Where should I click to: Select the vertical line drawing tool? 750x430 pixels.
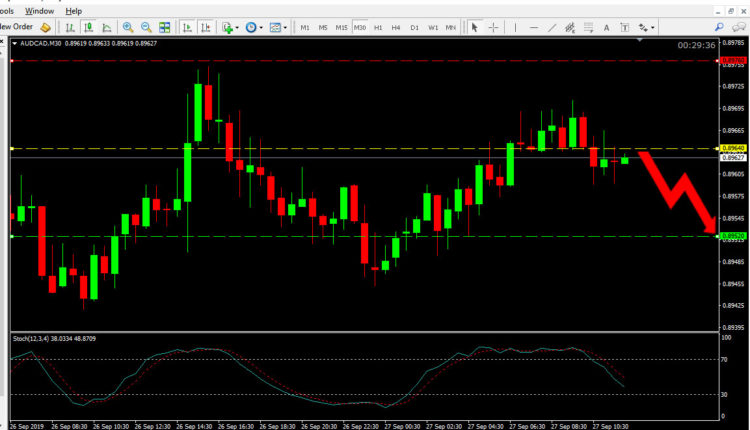pos(515,28)
